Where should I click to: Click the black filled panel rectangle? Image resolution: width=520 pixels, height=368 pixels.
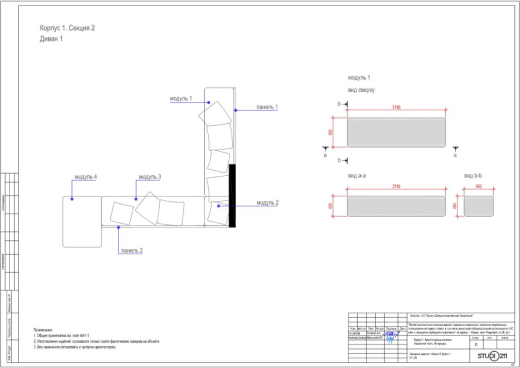click(x=232, y=196)
